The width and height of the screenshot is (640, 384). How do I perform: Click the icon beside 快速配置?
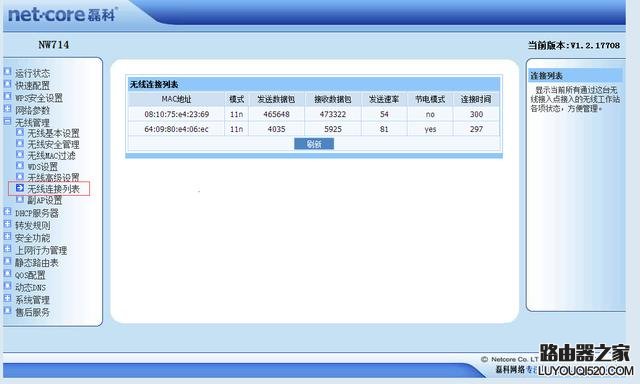coord(7,84)
